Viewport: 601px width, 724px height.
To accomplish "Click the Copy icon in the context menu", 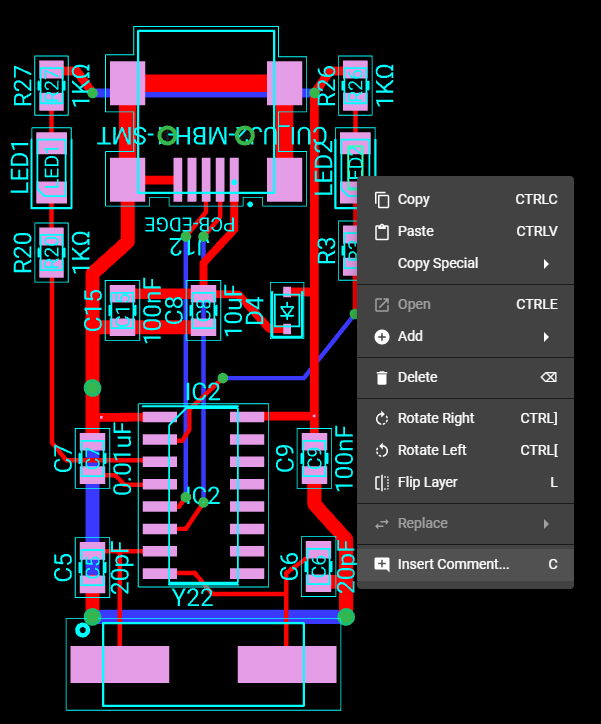I will (x=382, y=199).
